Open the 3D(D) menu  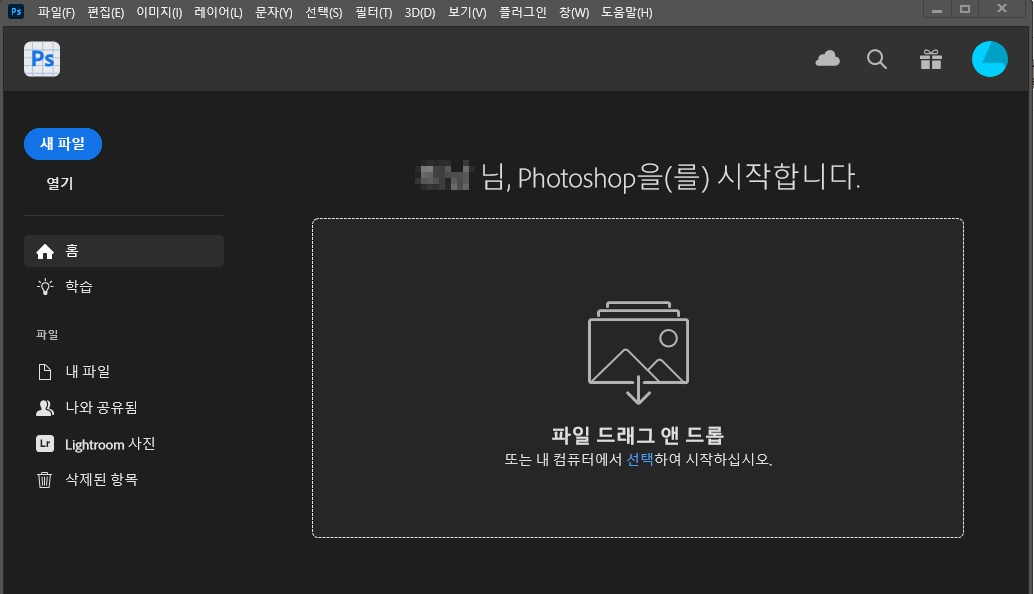click(420, 13)
